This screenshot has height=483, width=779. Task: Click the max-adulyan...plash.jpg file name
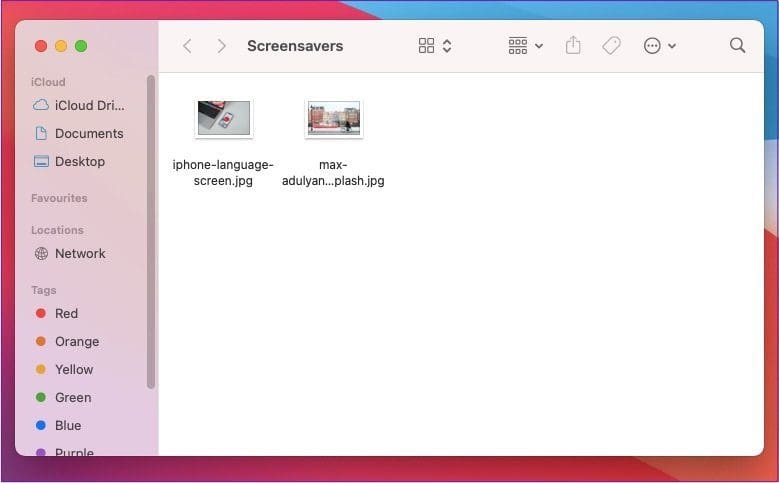pos(333,172)
